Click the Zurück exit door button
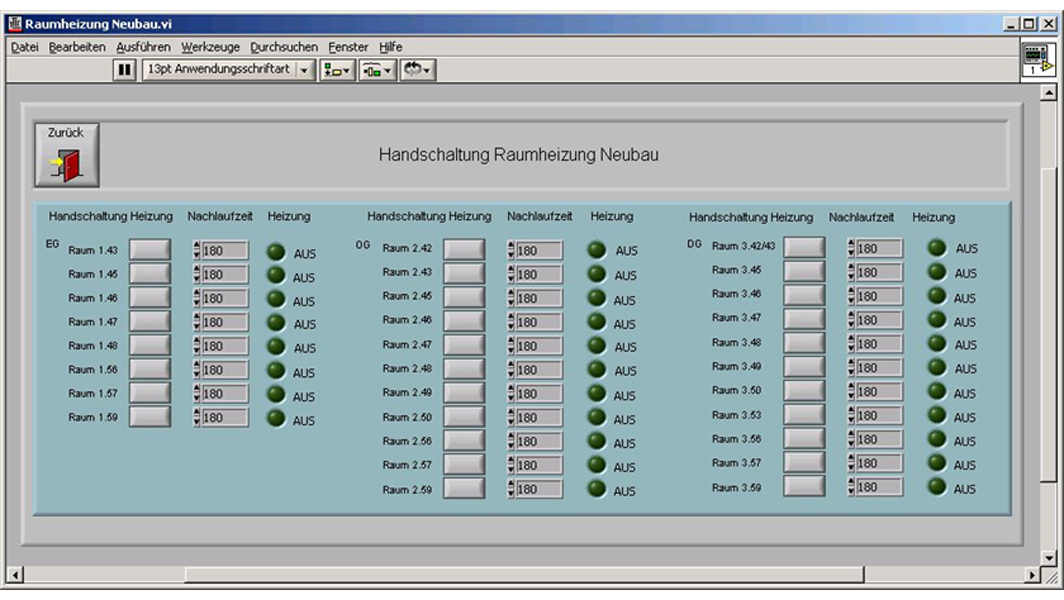 point(67,155)
